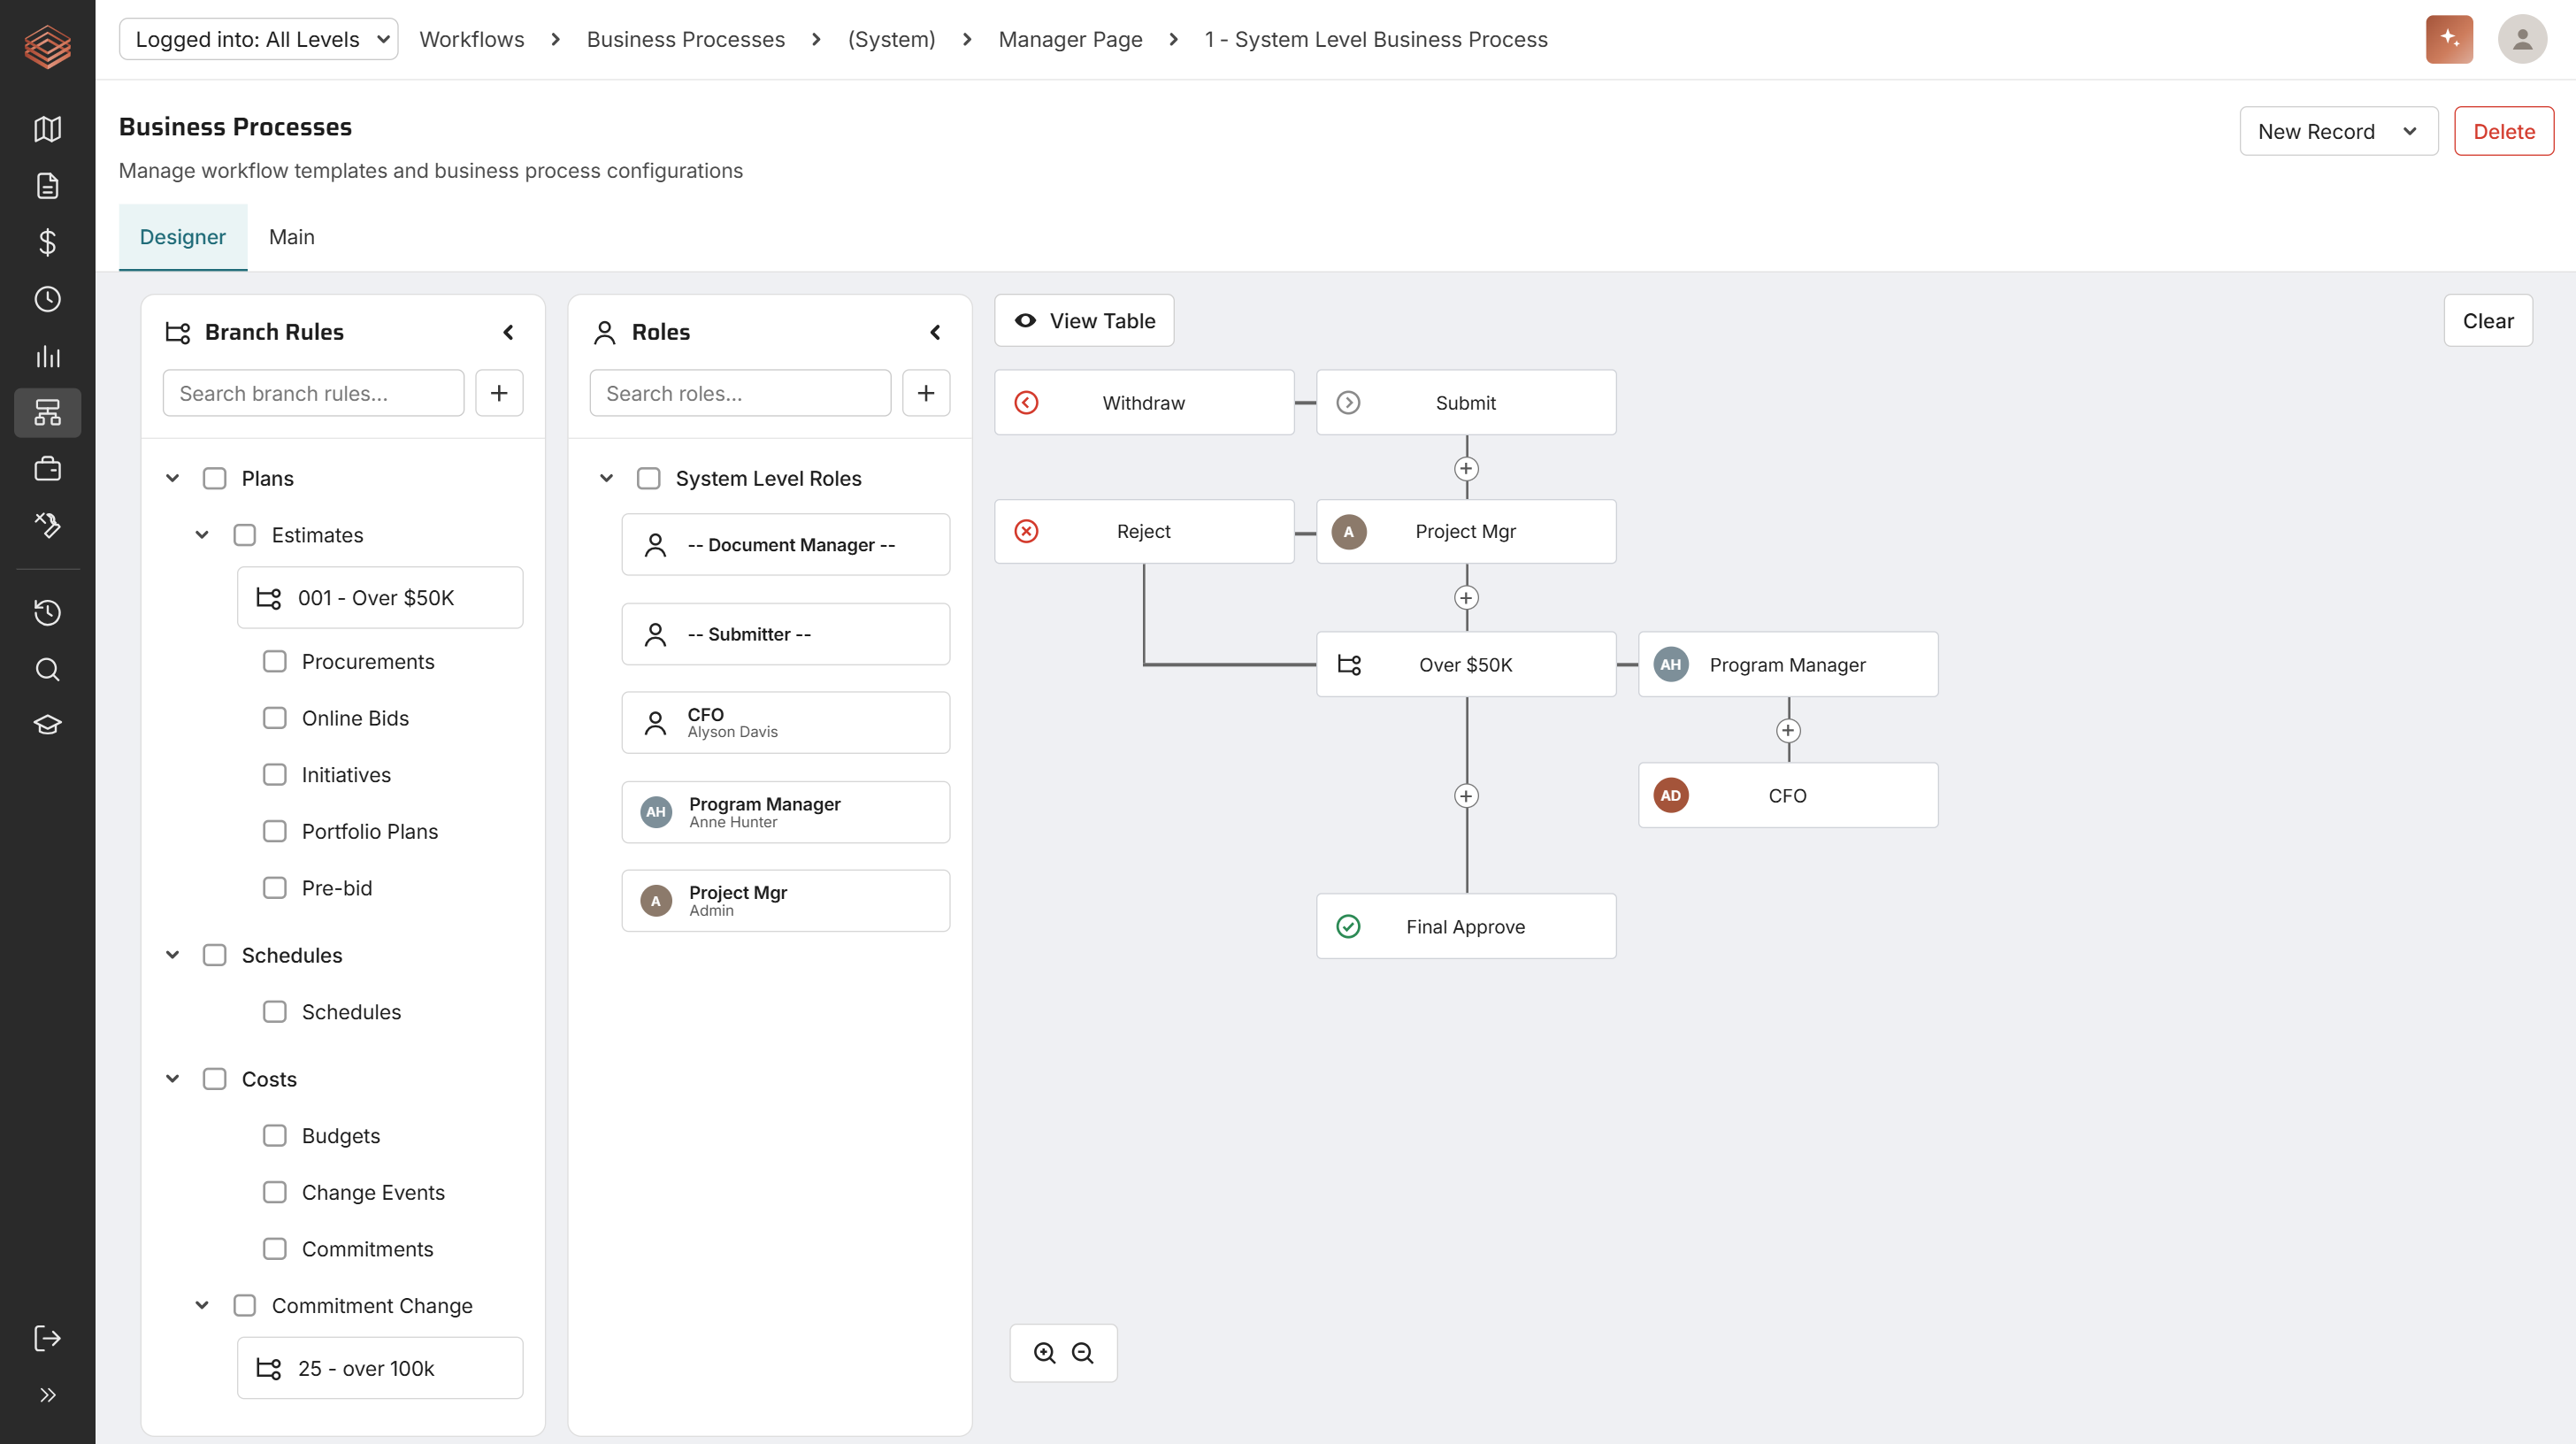Switch to the Main tab

[x=291, y=237]
